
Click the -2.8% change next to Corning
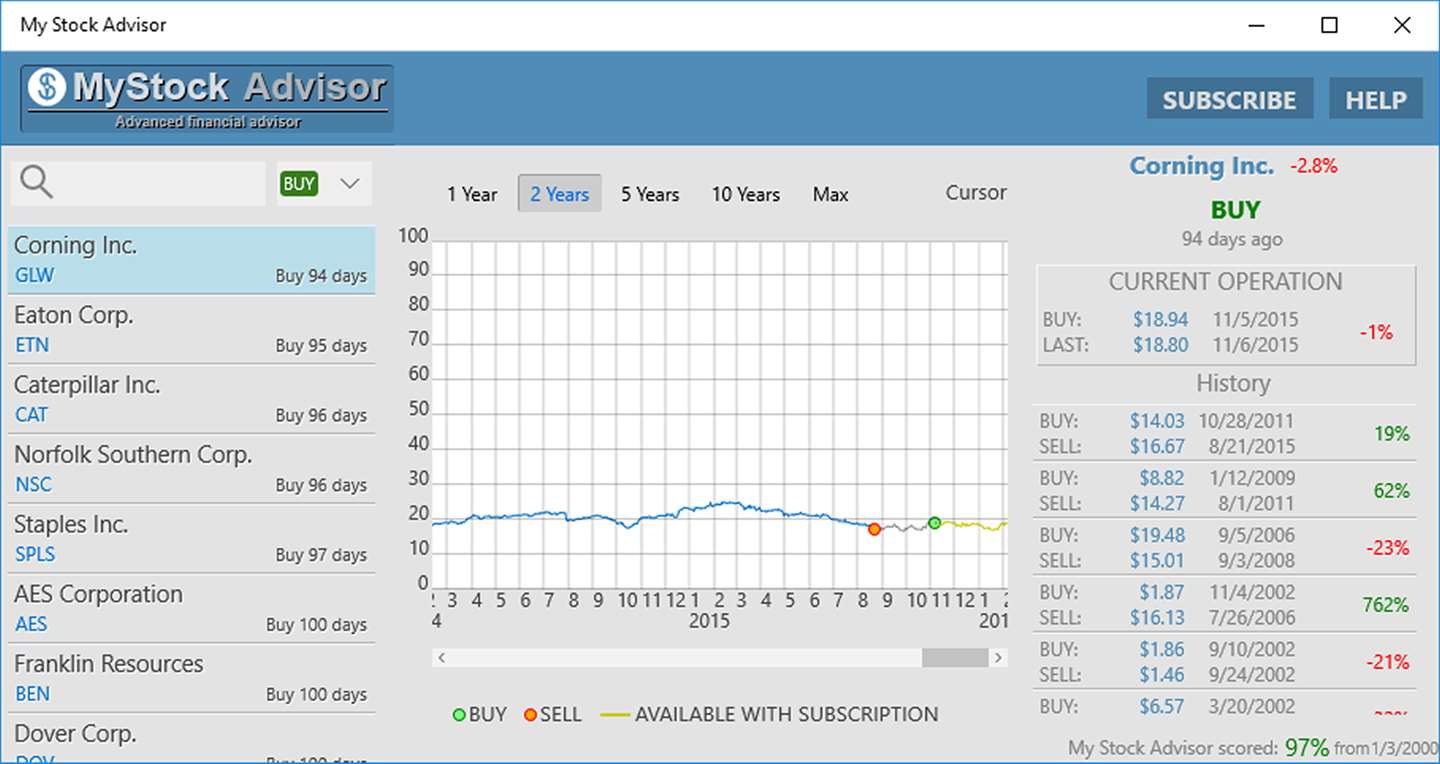1313,166
